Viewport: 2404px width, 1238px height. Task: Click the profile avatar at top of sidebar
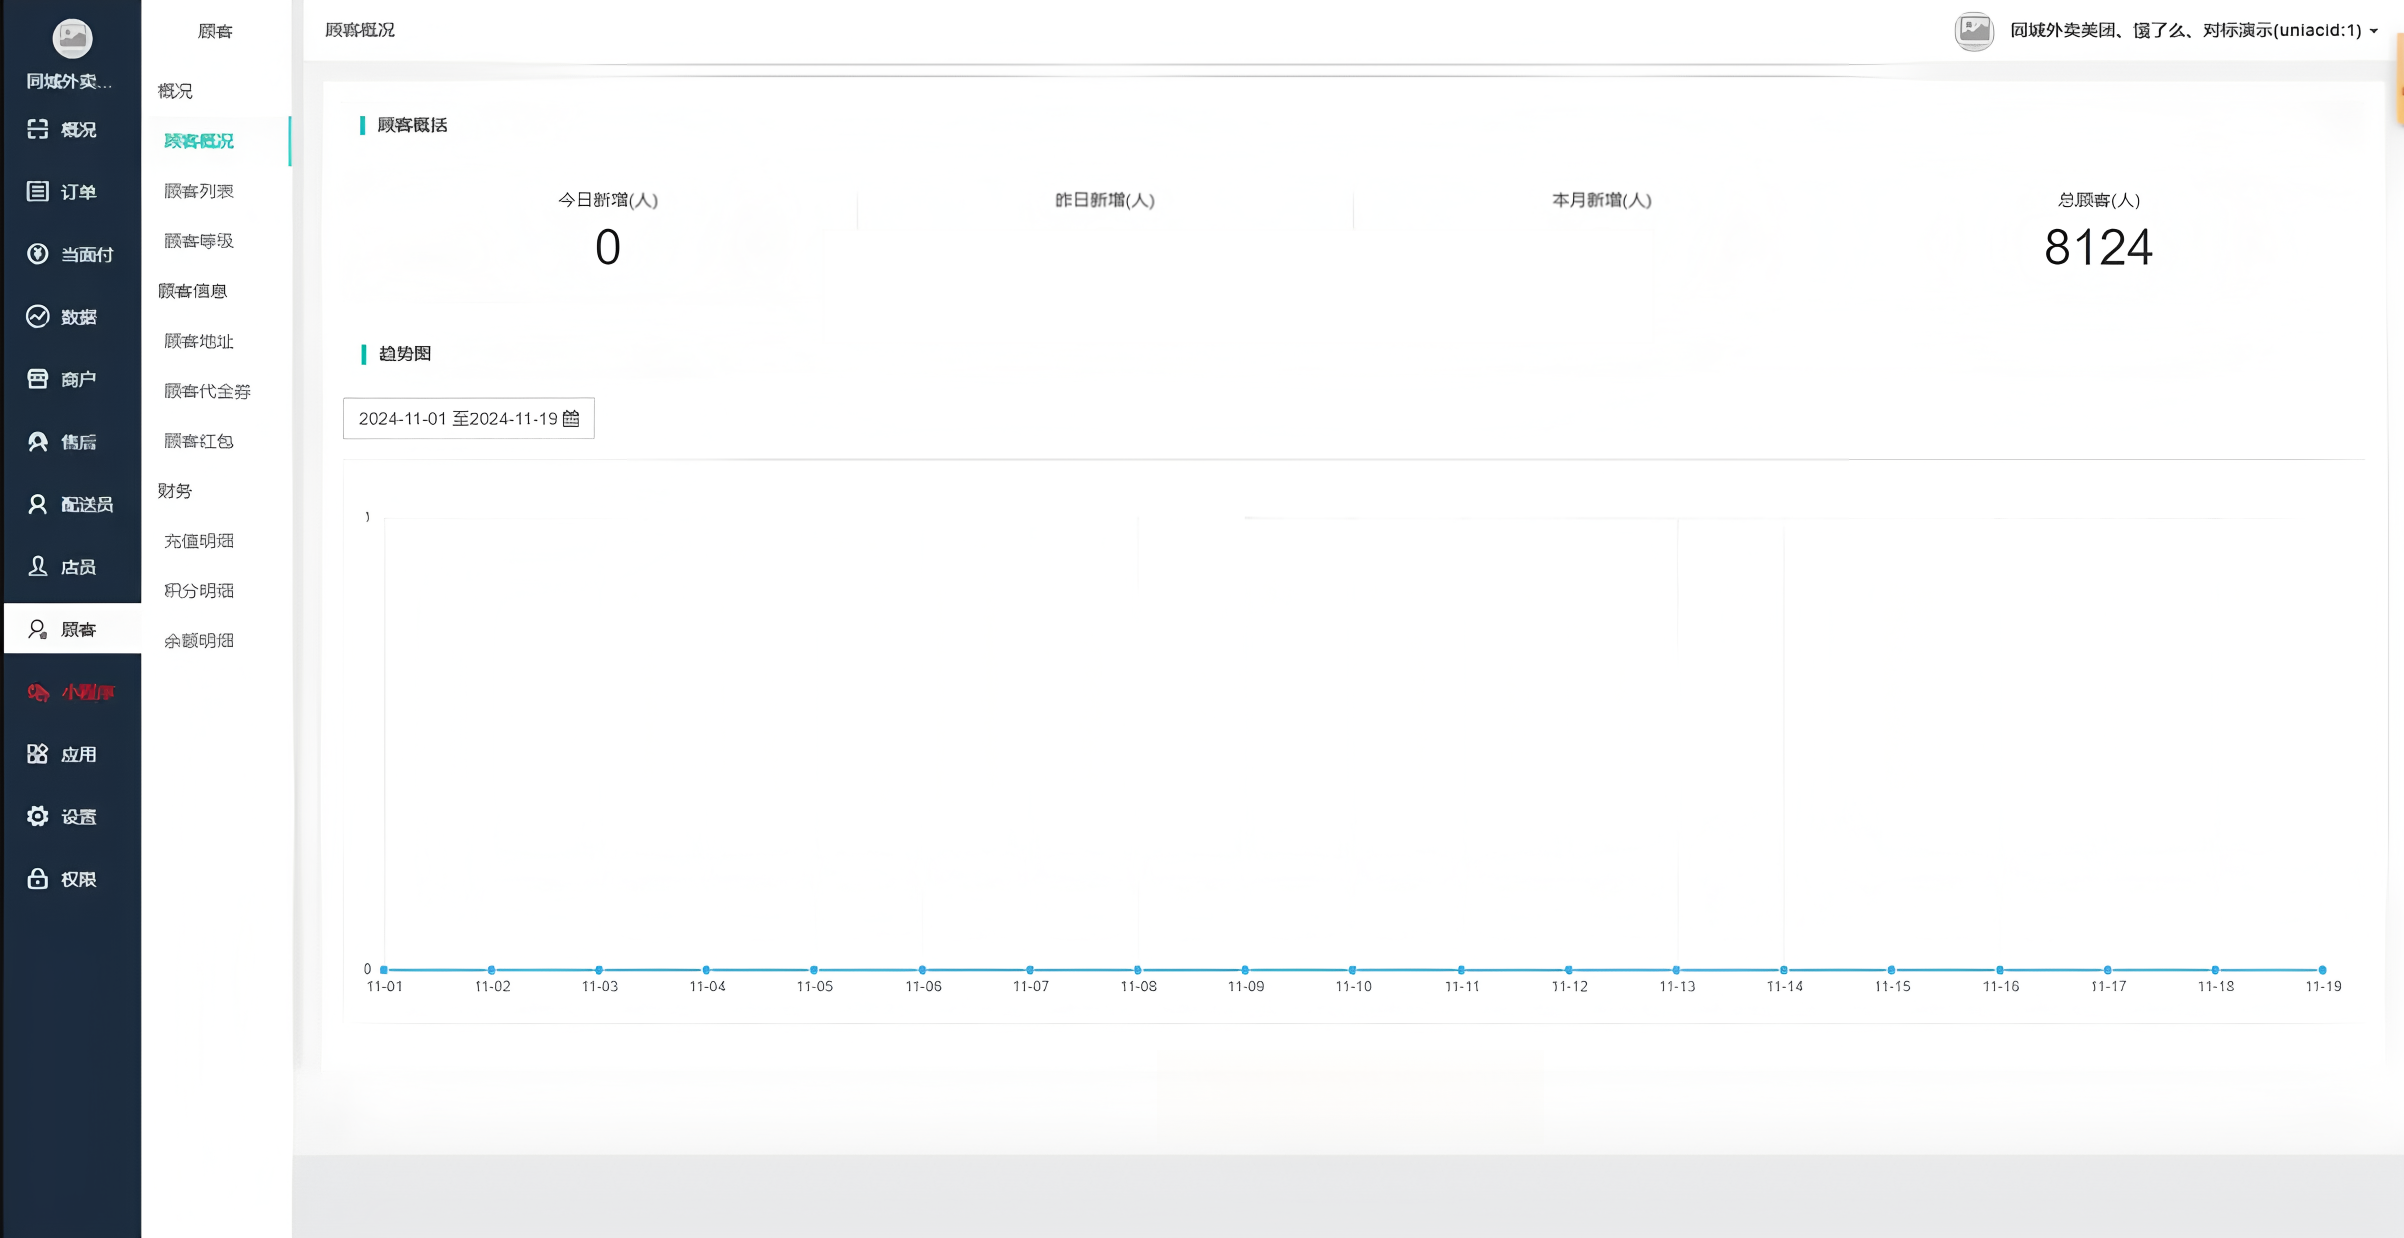click(72, 38)
